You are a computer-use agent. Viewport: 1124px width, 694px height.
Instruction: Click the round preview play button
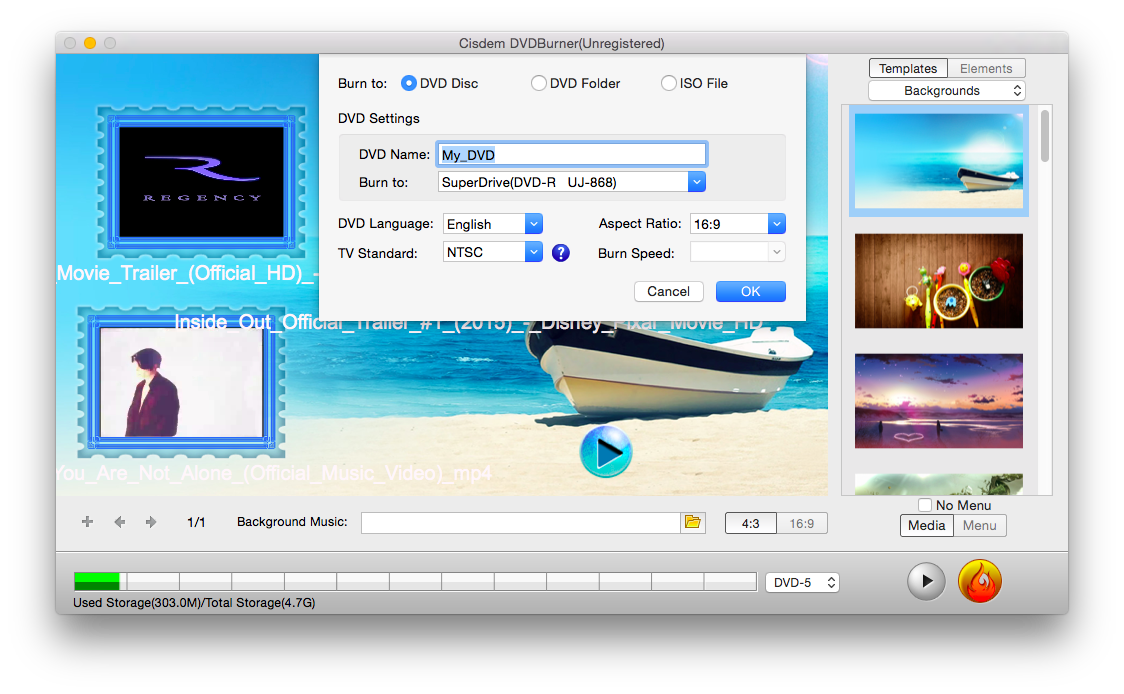pos(926,581)
